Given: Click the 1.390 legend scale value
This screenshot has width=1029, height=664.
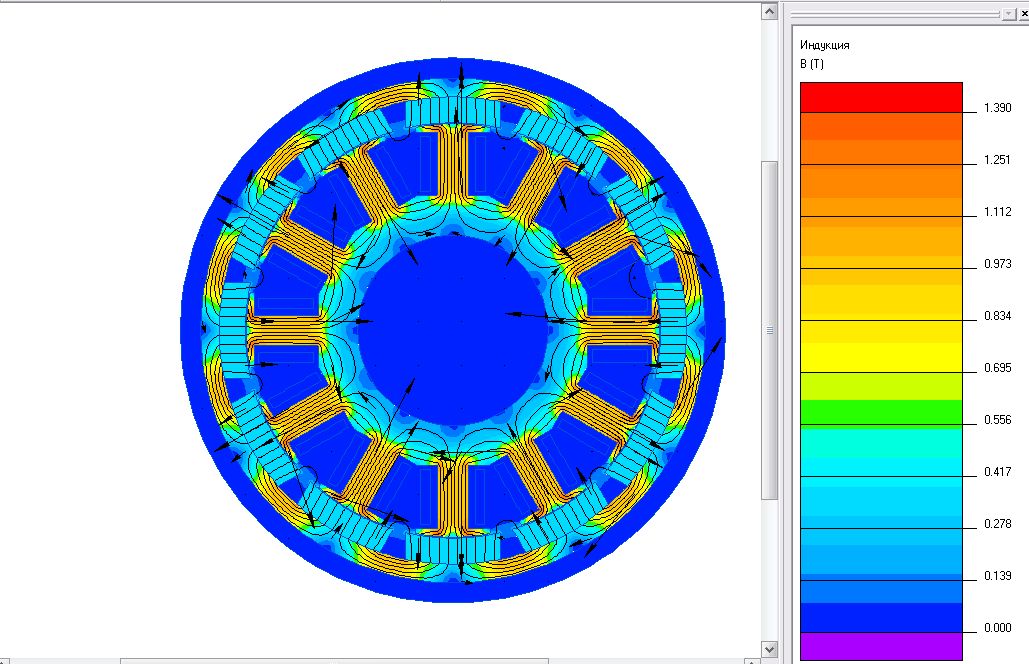Looking at the screenshot, I should click(999, 108).
